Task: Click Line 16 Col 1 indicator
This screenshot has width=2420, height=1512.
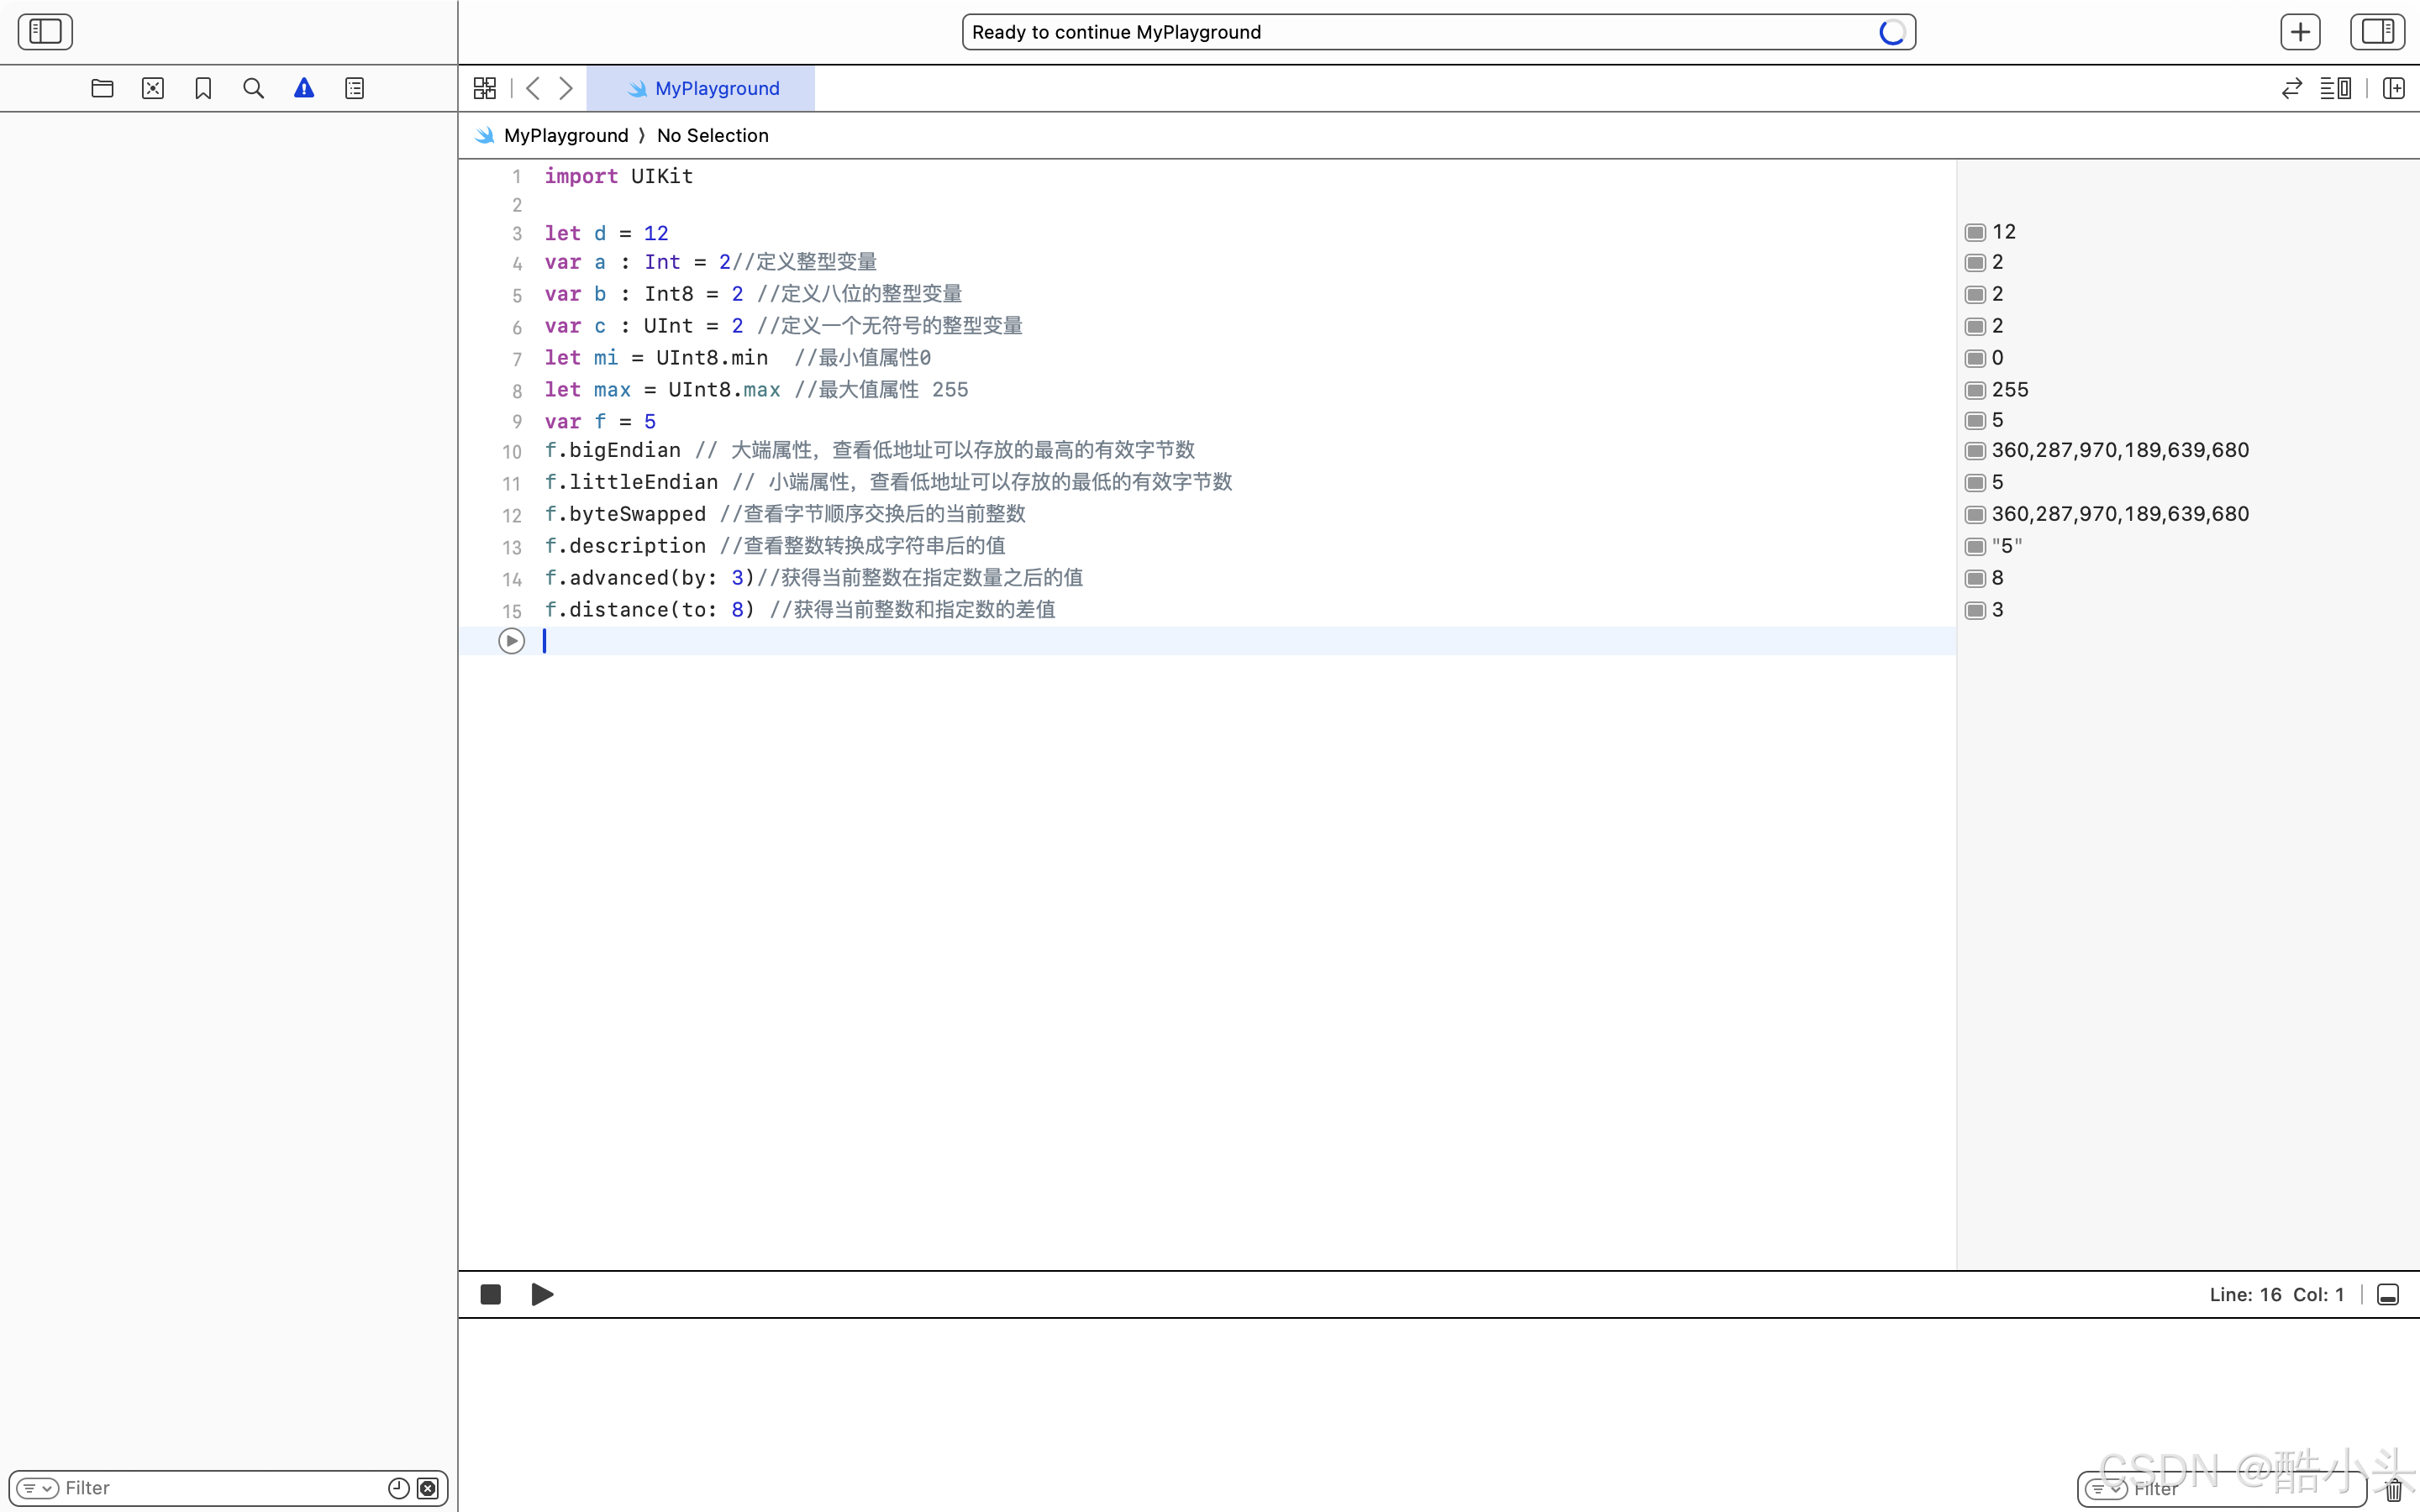Action: (2276, 1294)
